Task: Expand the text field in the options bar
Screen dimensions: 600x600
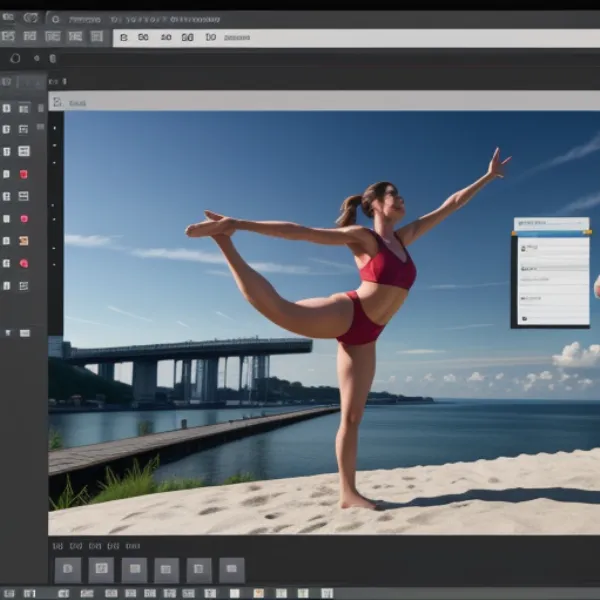Action: pyautogui.click(x=237, y=38)
